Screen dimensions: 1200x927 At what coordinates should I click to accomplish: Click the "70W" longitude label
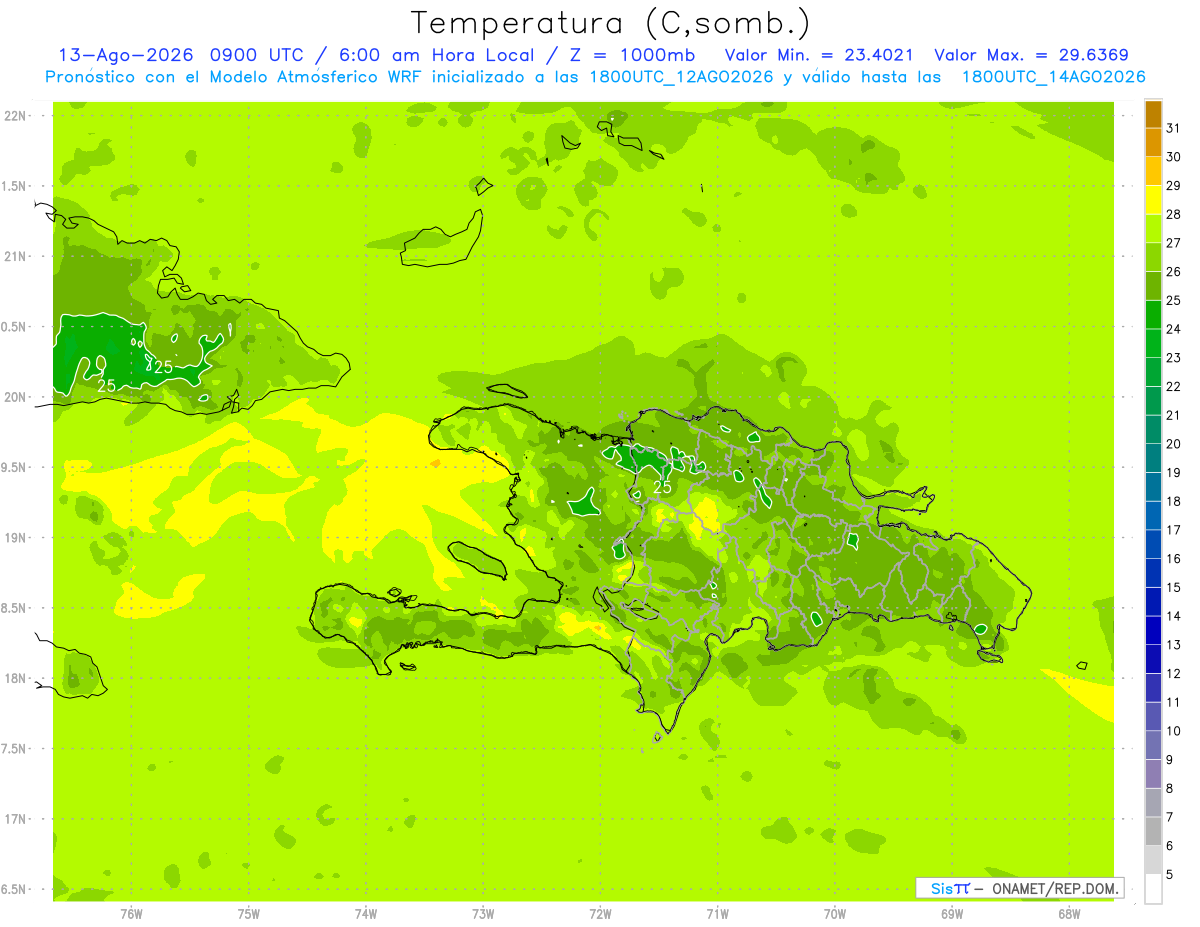[x=834, y=912]
